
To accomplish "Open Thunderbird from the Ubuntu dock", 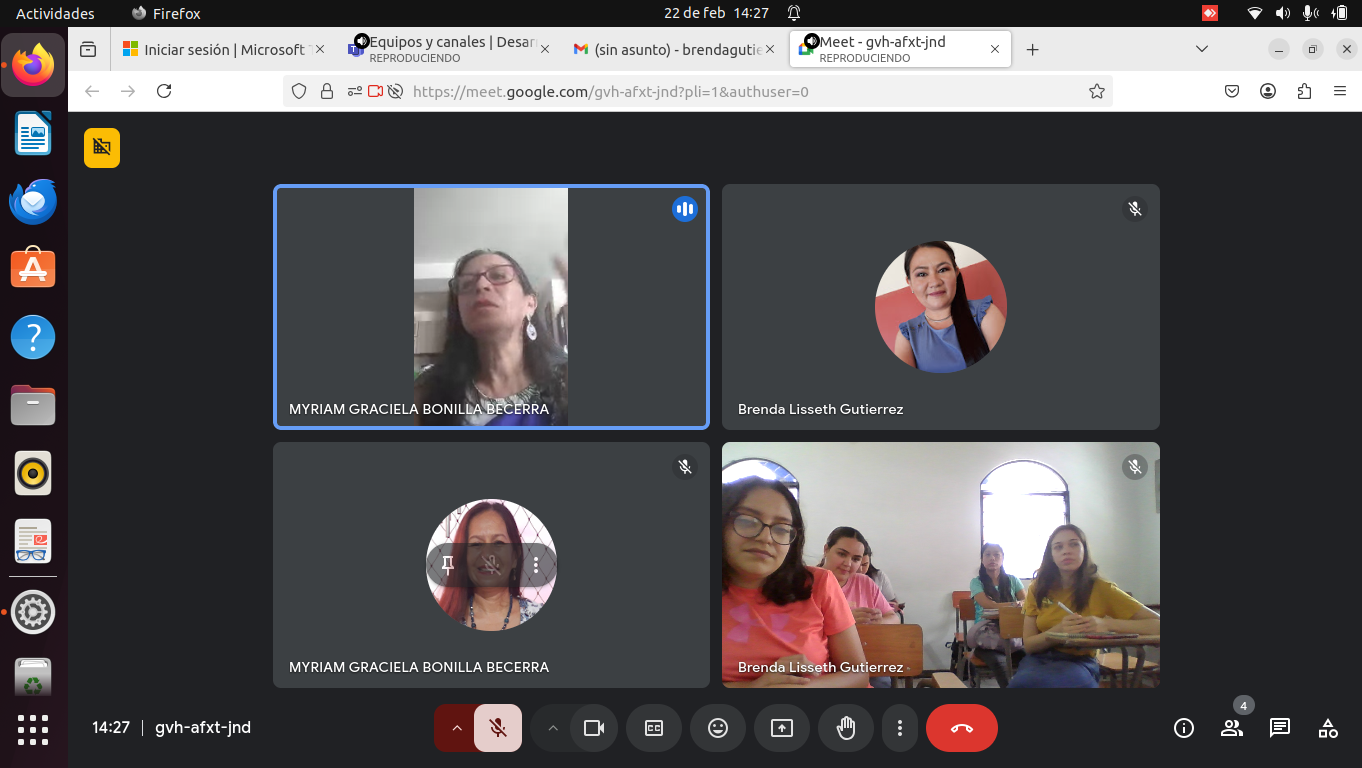I will tap(33, 201).
